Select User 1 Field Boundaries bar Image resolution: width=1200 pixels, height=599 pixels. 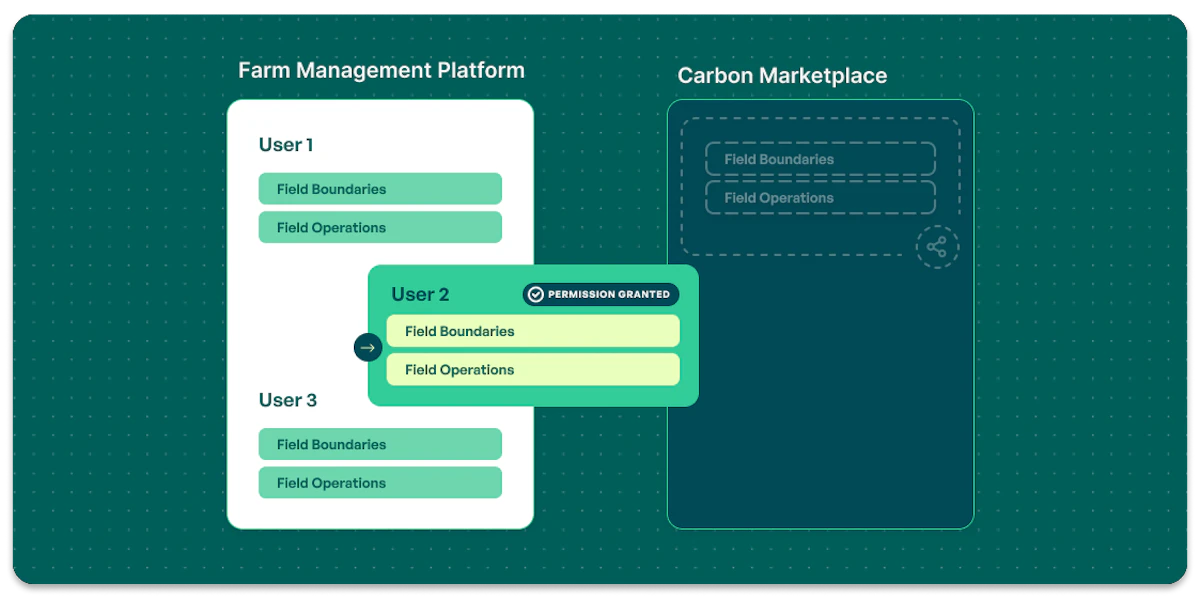click(x=380, y=189)
